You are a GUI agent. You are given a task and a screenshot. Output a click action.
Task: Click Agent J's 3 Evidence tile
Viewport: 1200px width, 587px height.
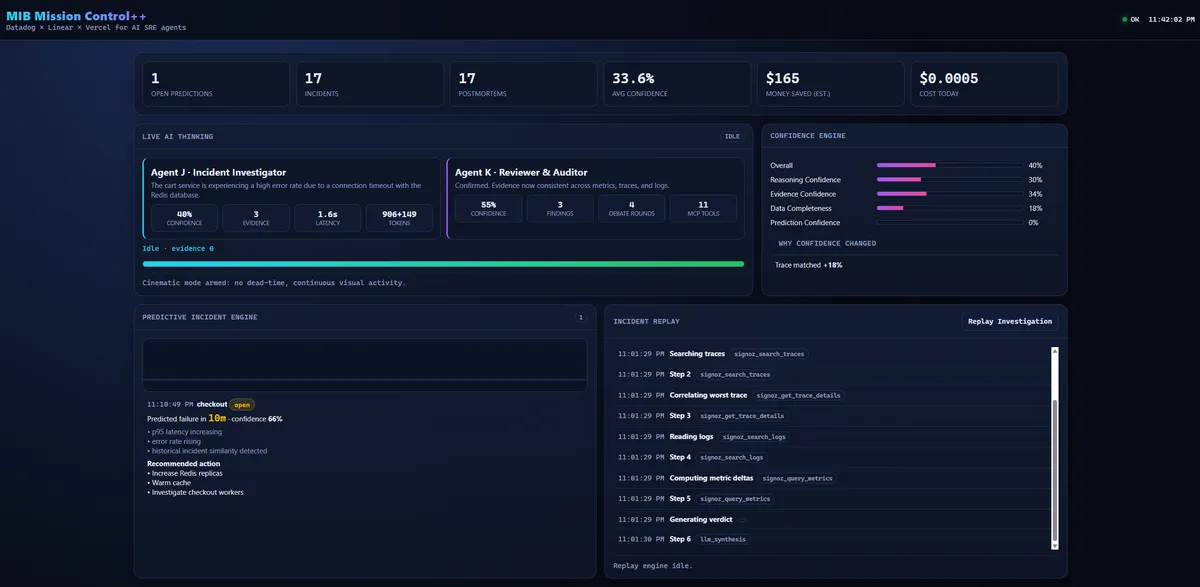256,217
